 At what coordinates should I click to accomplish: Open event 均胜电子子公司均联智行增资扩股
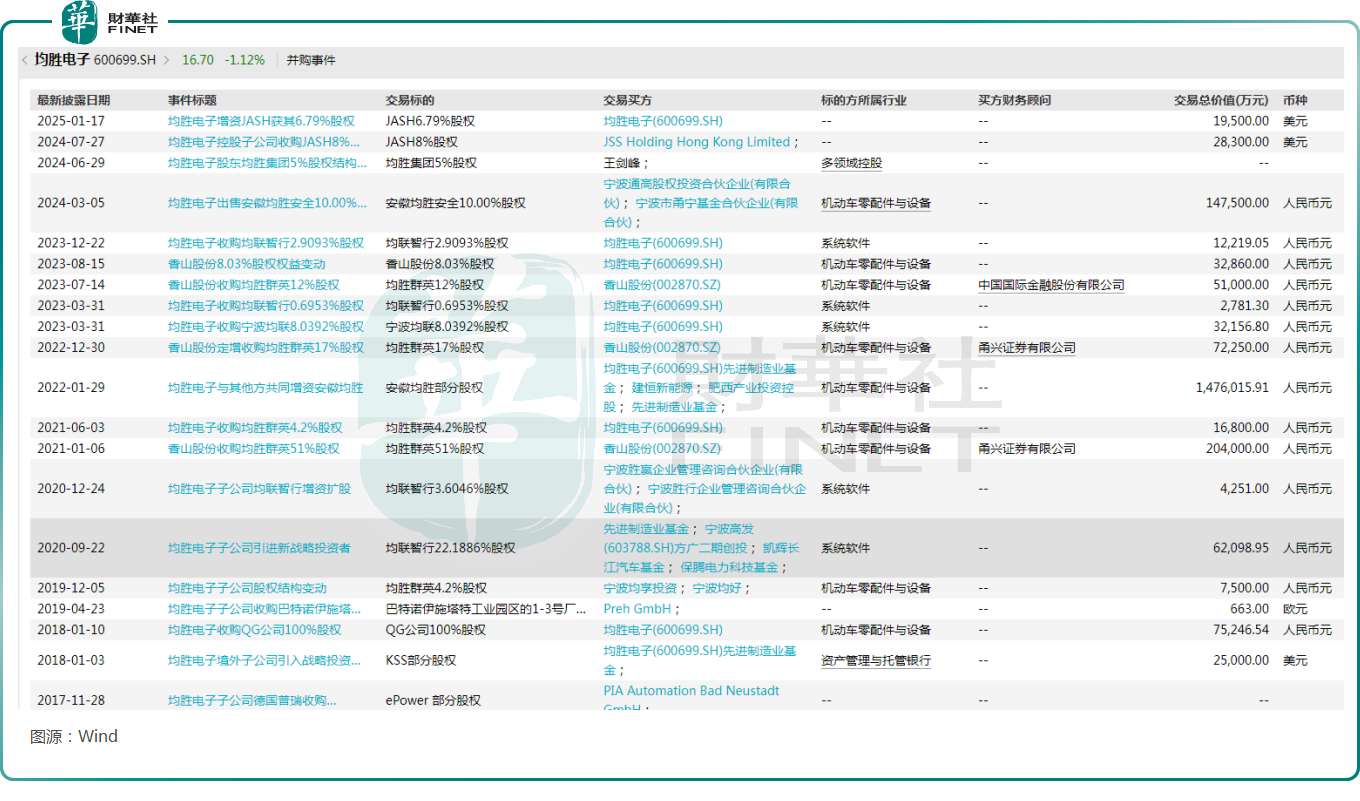click(260, 489)
